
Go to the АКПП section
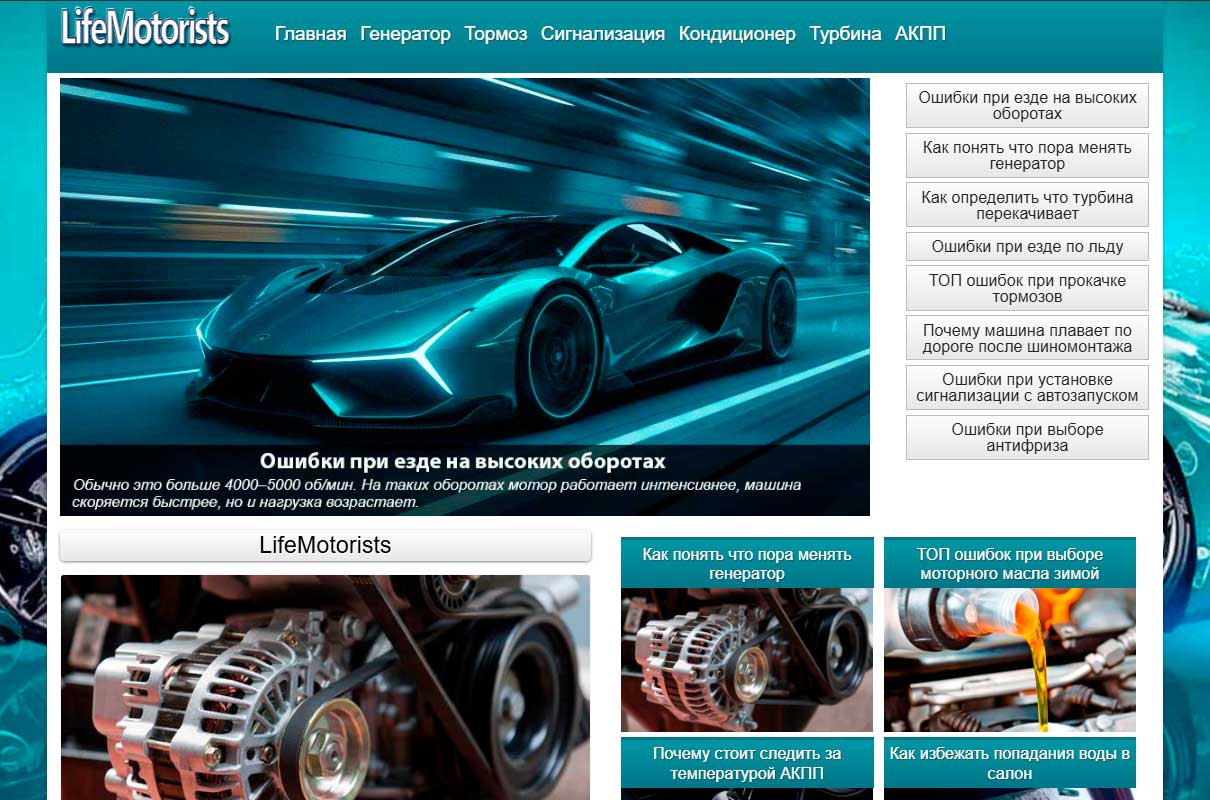click(x=920, y=34)
